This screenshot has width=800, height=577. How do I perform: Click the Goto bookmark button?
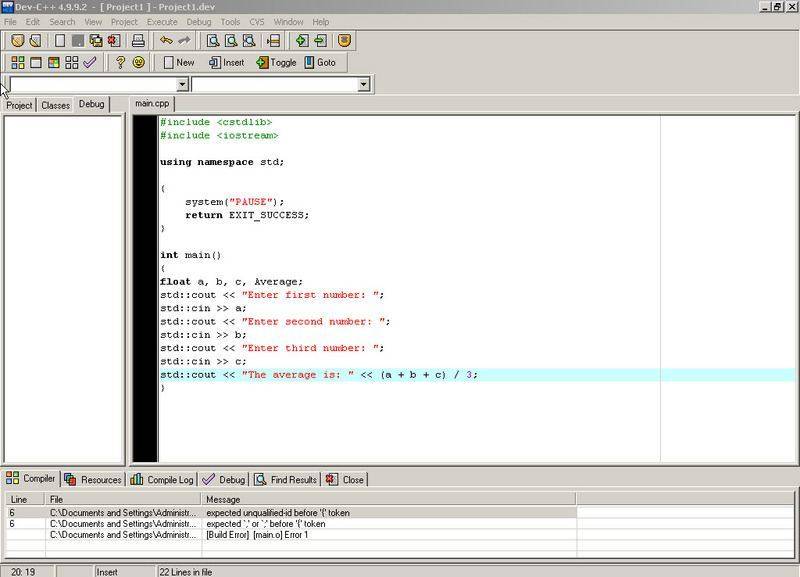click(320, 62)
